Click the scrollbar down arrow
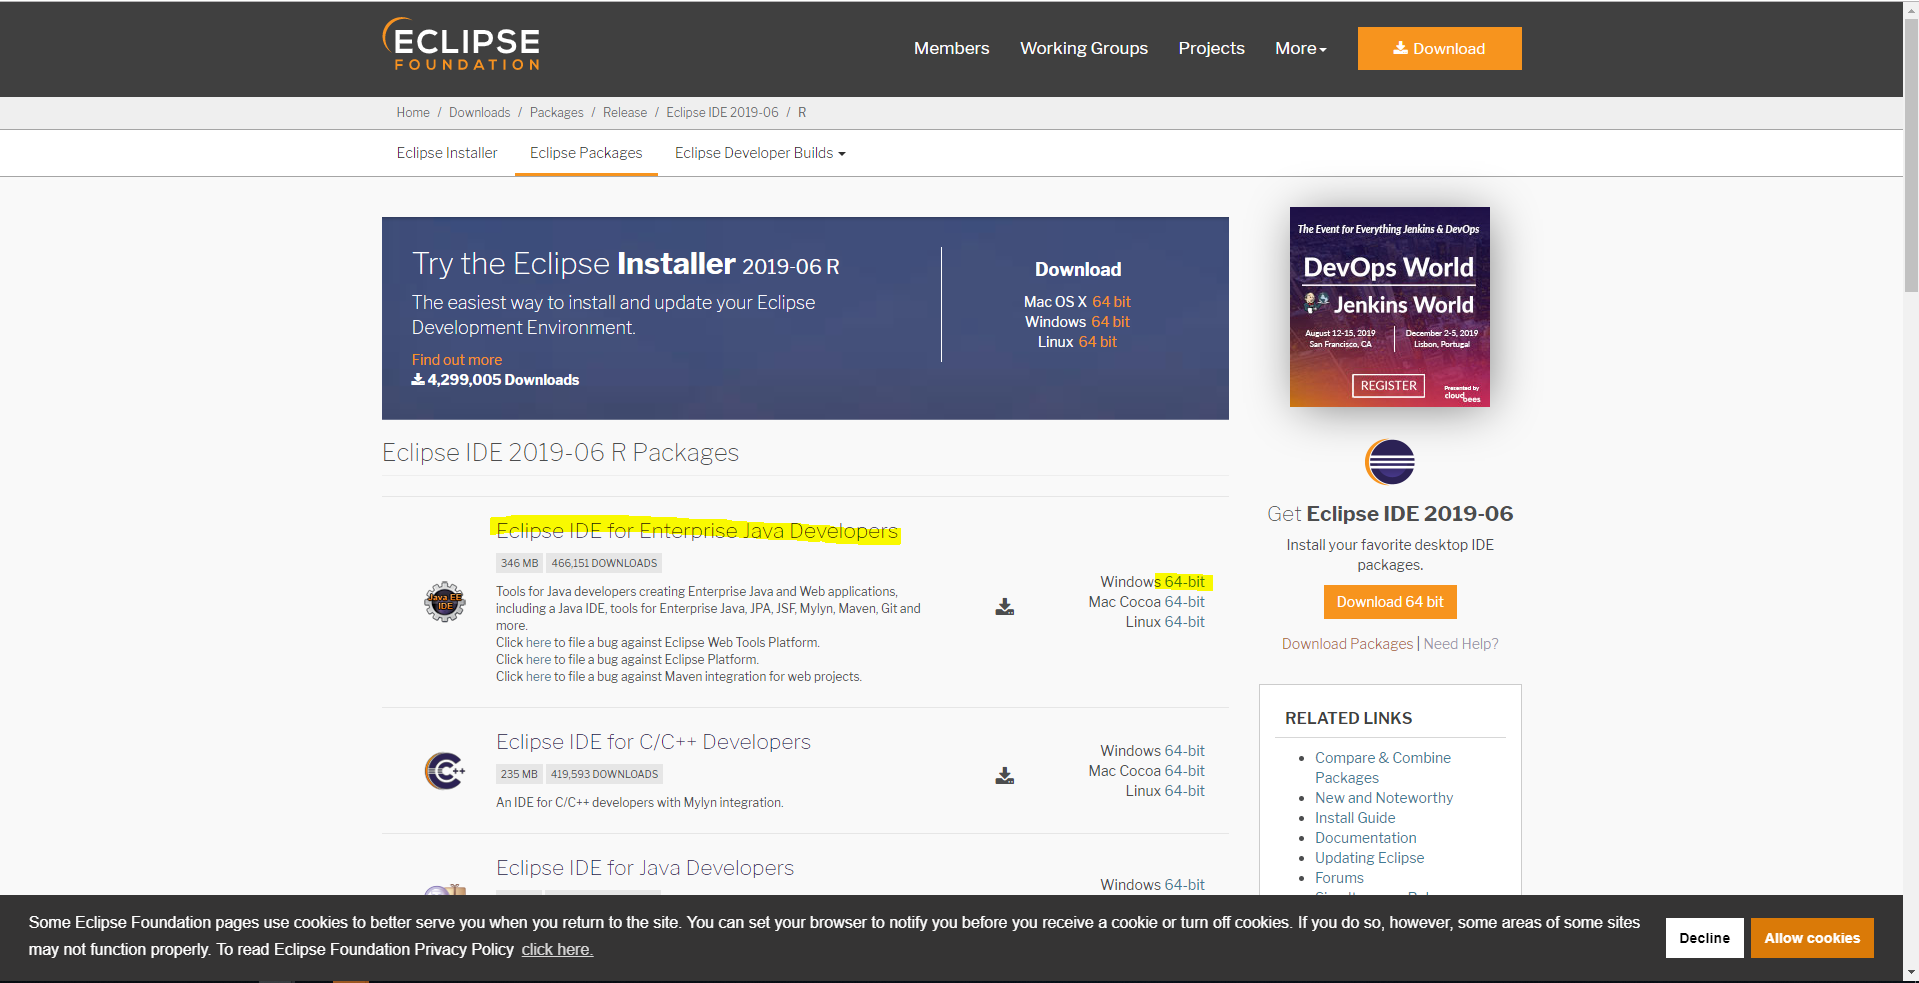 click(x=1910, y=972)
